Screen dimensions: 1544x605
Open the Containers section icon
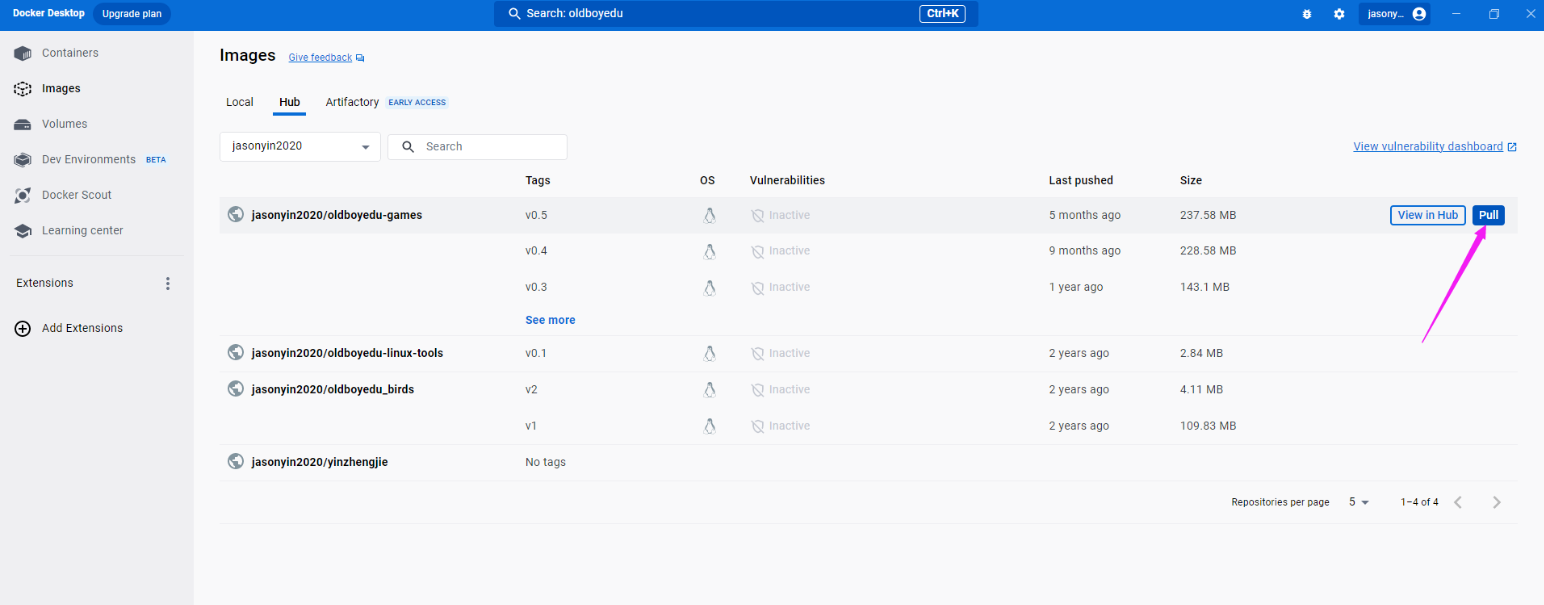23,53
